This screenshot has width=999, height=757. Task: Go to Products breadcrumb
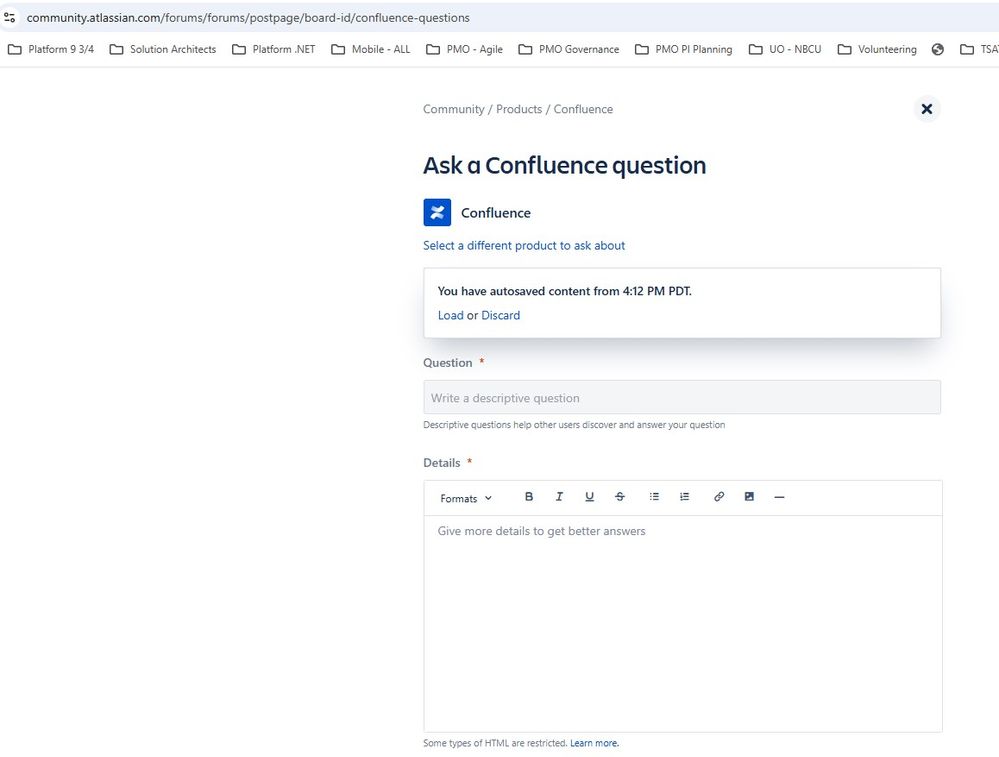[x=519, y=109]
